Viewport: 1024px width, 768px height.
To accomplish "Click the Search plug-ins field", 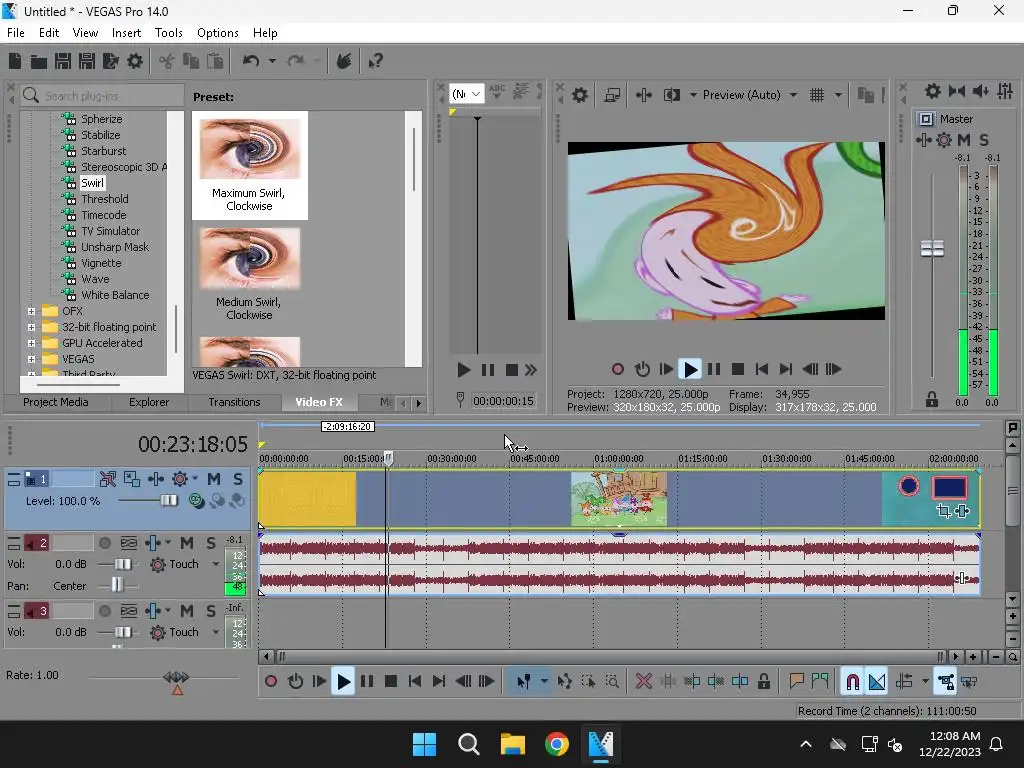I will coord(101,95).
